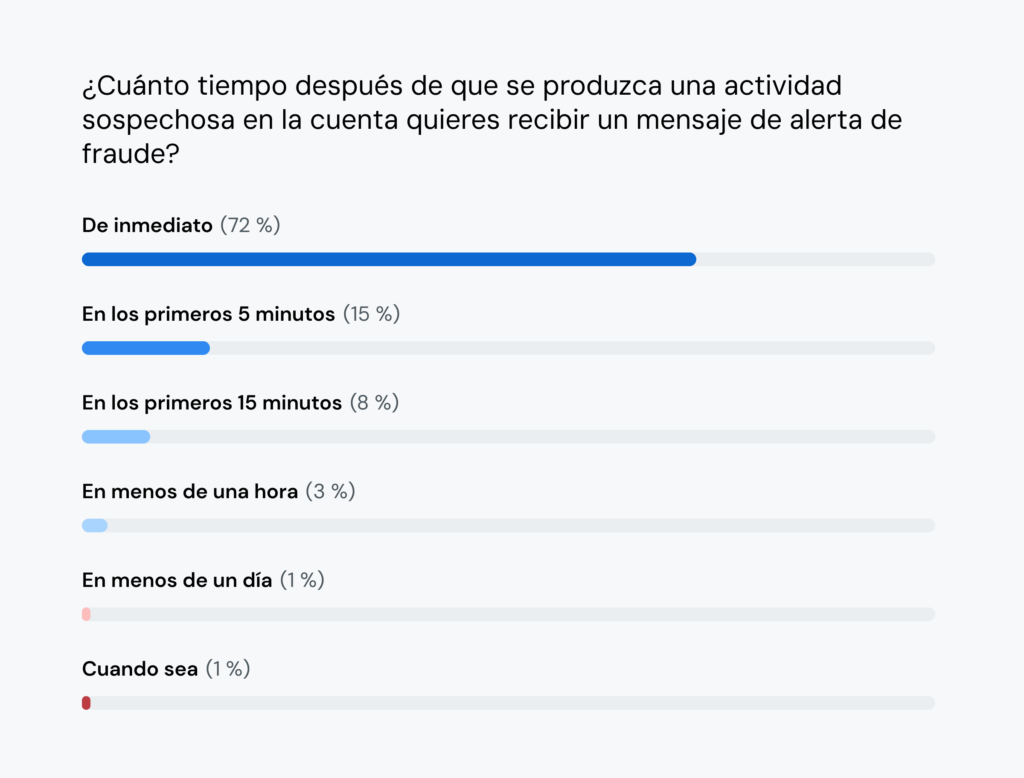The width and height of the screenshot is (1024, 778).
Task: Click the light blue 15 minutos bar fill
Action: tap(115, 437)
